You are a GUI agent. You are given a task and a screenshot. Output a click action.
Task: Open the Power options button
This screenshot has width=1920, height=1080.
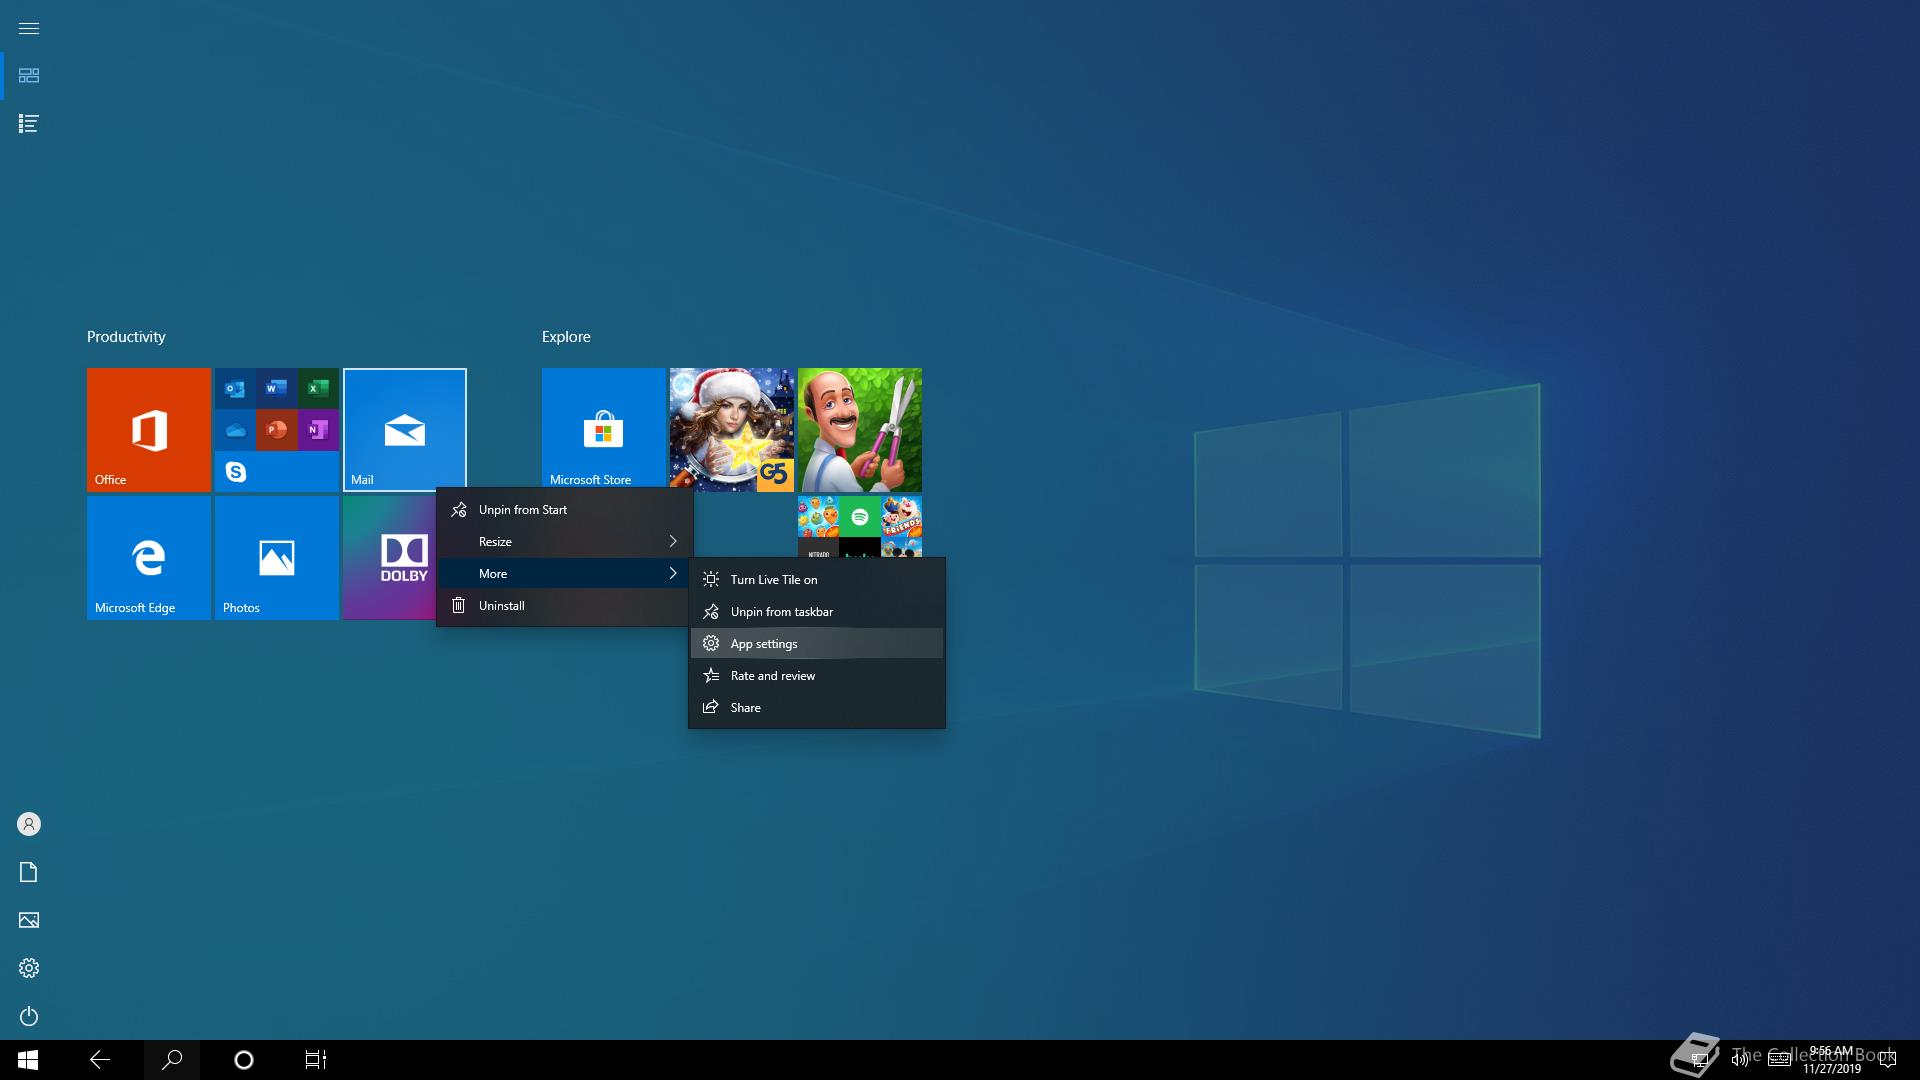coord(29,1016)
